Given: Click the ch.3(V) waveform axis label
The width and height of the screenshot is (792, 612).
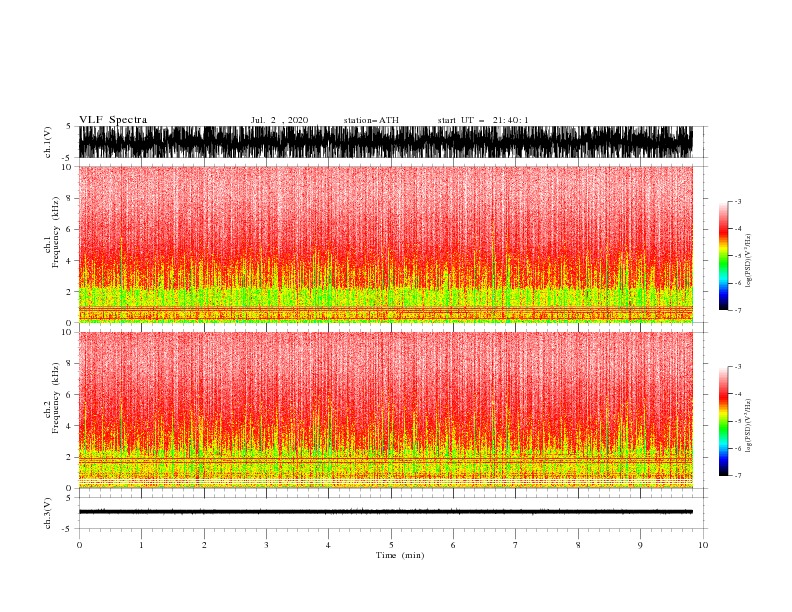Looking at the screenshot, I should point(48,513).
